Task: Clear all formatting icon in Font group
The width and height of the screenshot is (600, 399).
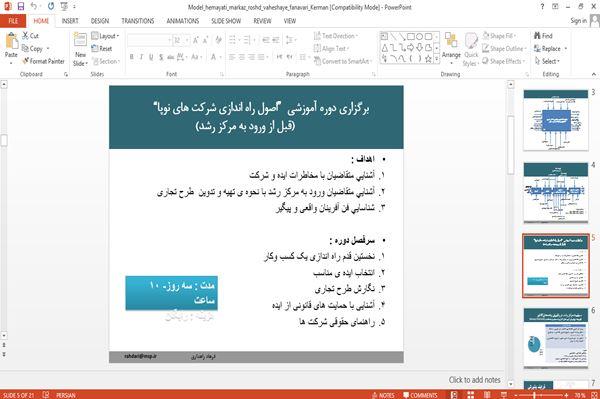Action: (218, 40)
